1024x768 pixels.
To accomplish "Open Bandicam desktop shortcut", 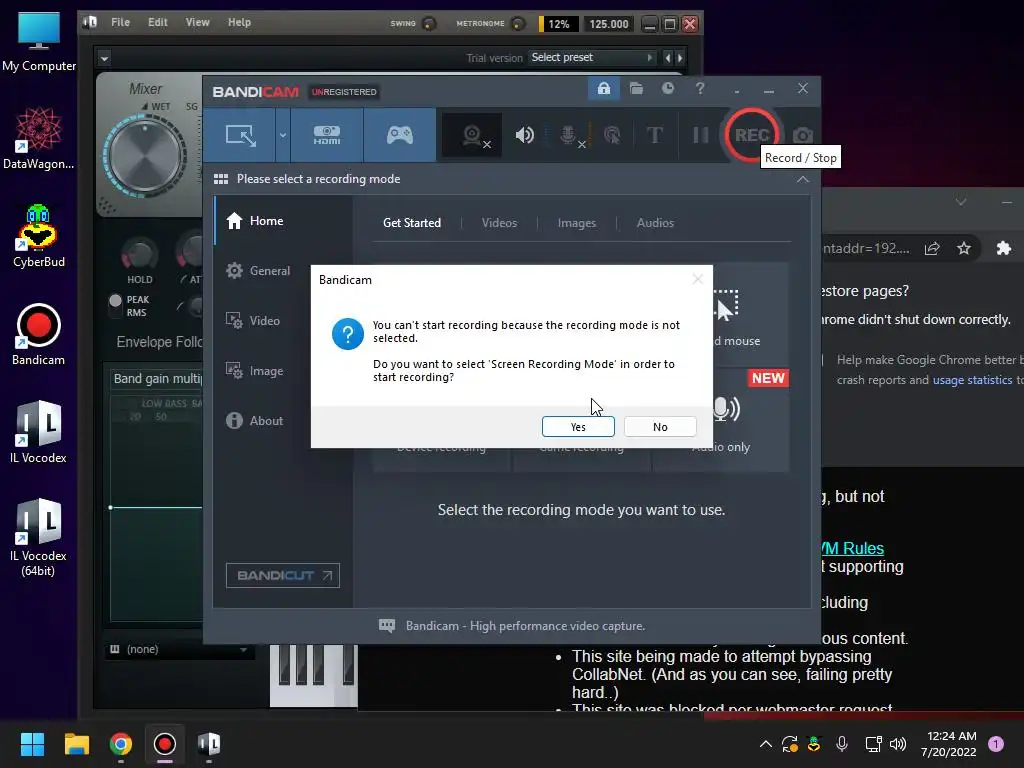I will pos(39,334).
